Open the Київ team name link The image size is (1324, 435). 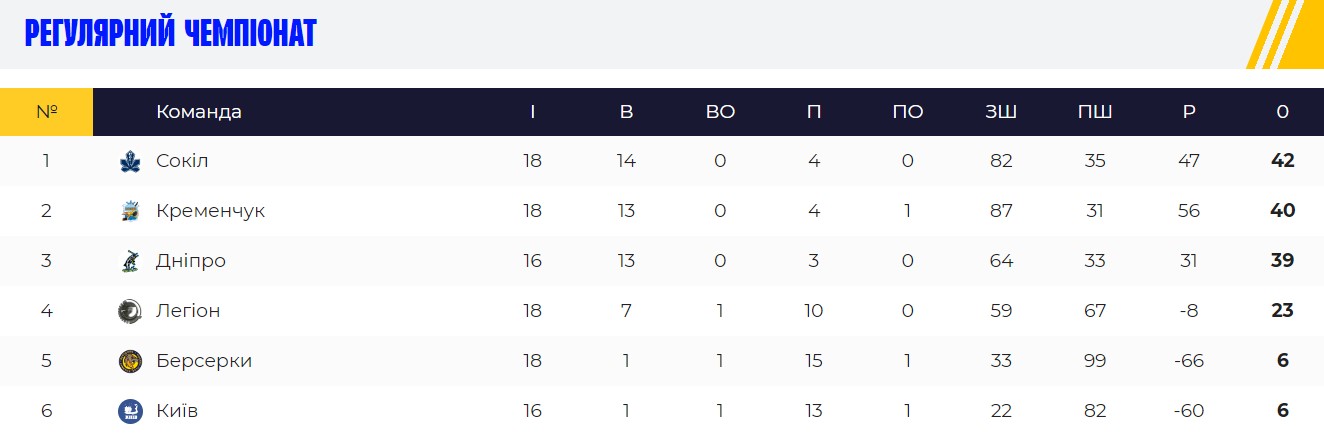[178, 411]
